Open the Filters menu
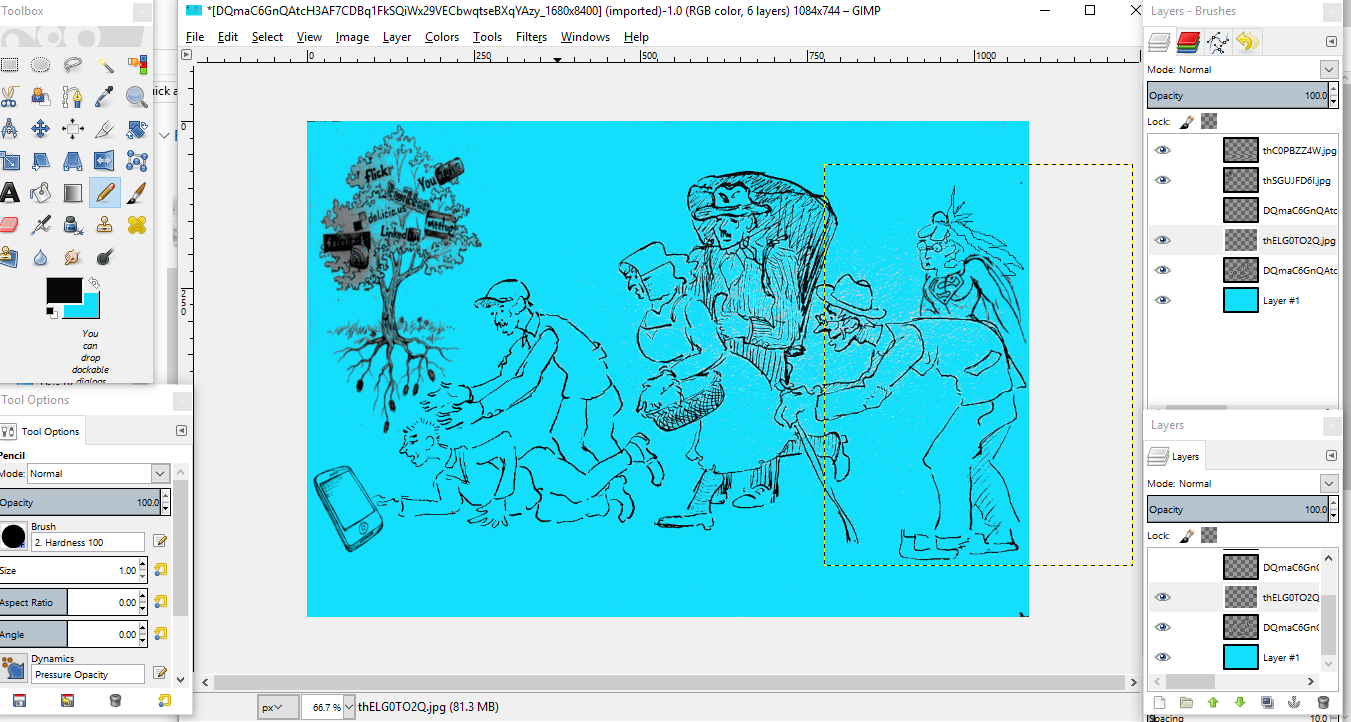 click(x=531, y=37)
